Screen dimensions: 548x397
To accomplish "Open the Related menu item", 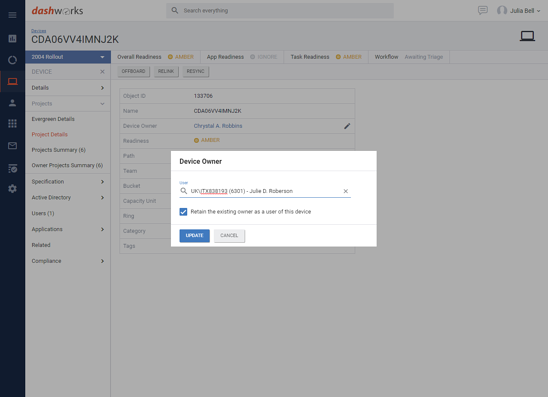I will pos(41,245).
